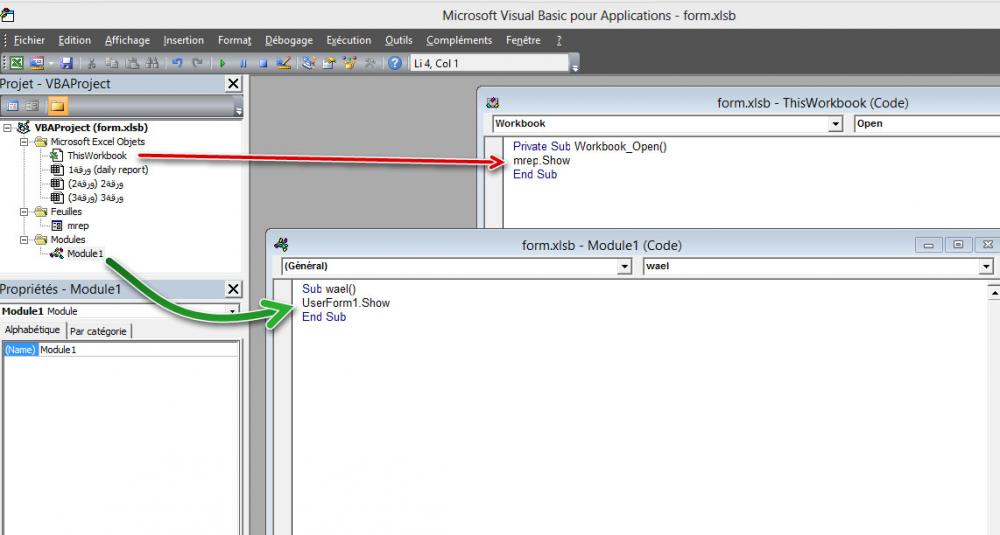1000x535 pixels.
Task: Collapse the Feuilles folder node
Action: tap(24, 212)
